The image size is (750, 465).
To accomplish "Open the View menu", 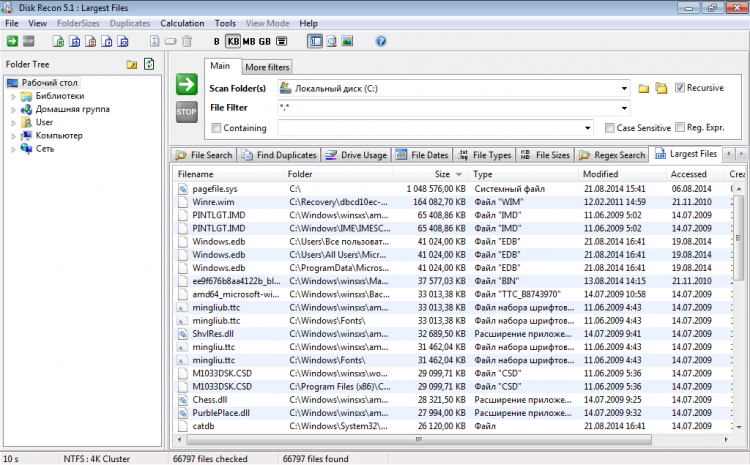I will [37, 23].
